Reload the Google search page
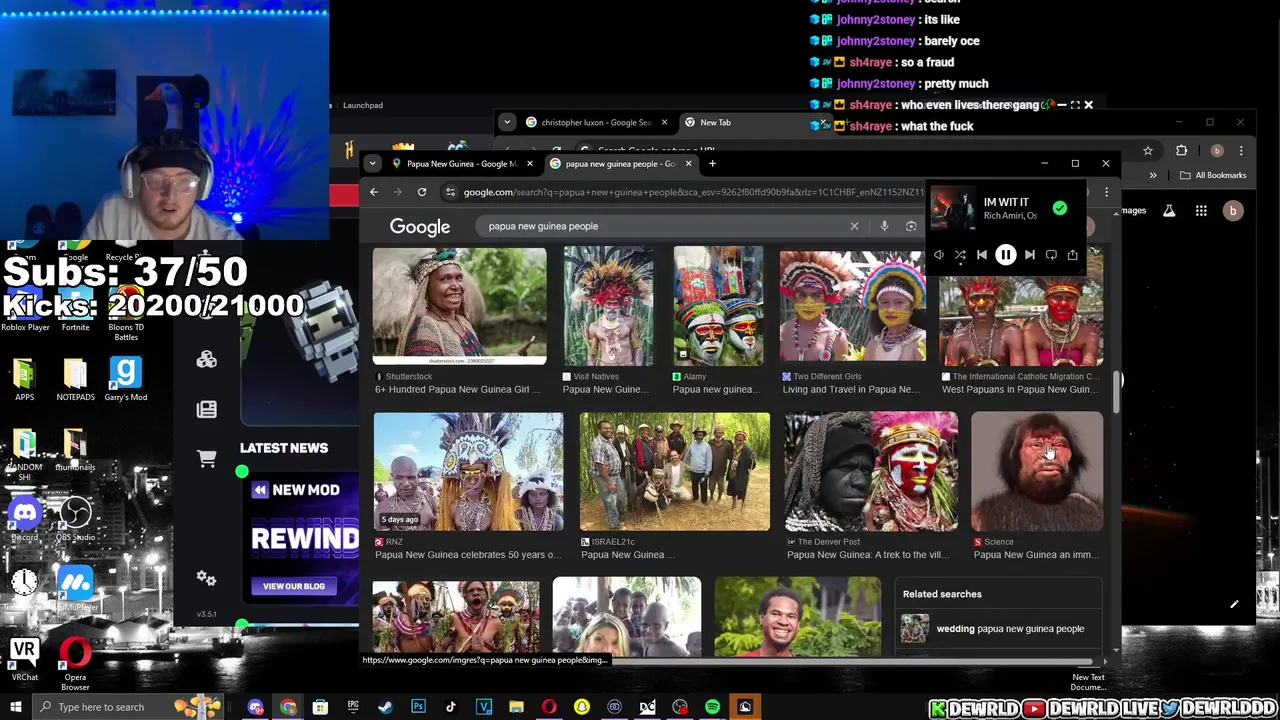 click(x=422, y=192)
